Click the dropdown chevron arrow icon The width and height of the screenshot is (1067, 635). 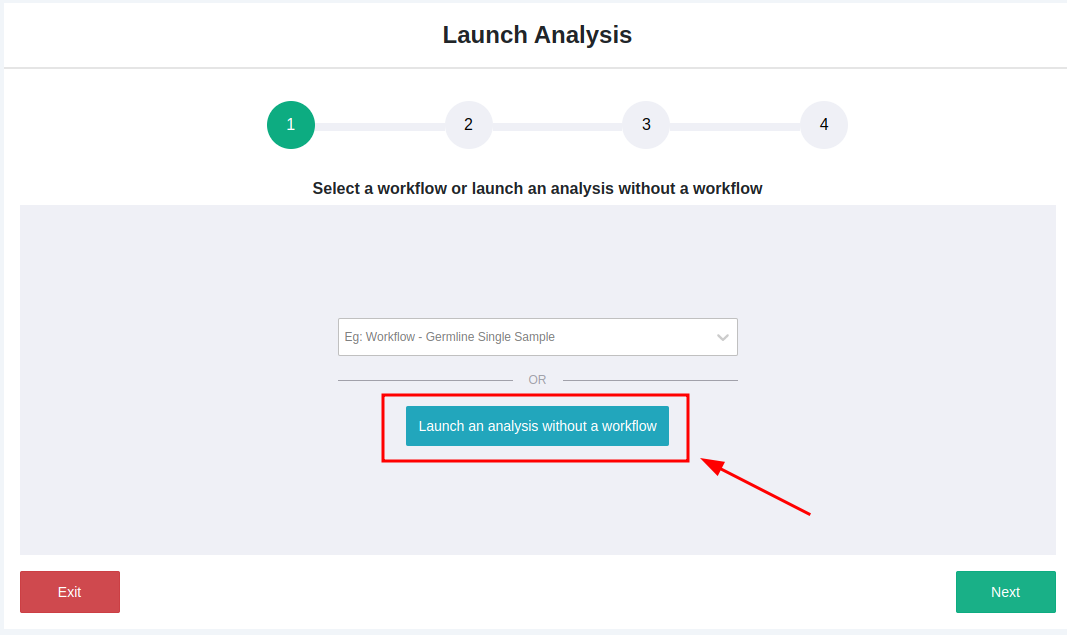723,338
